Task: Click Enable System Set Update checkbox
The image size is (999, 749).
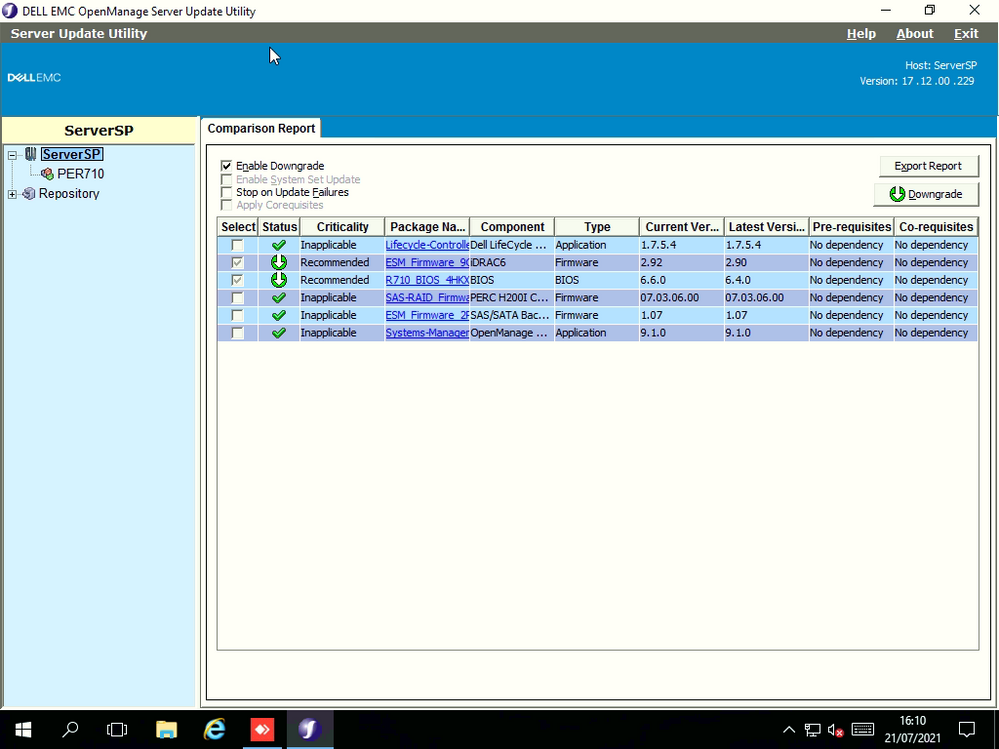Action: [226, 180]
